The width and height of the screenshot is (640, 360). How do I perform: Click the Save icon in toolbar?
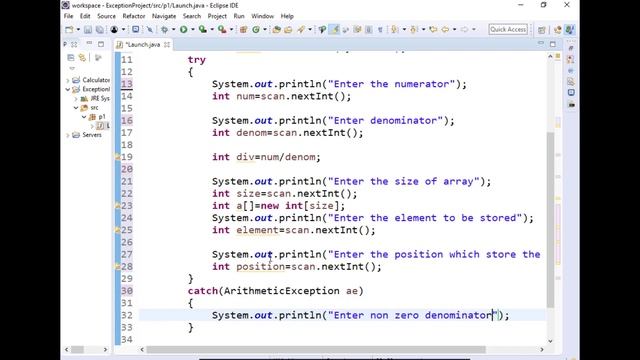[88, 29]
